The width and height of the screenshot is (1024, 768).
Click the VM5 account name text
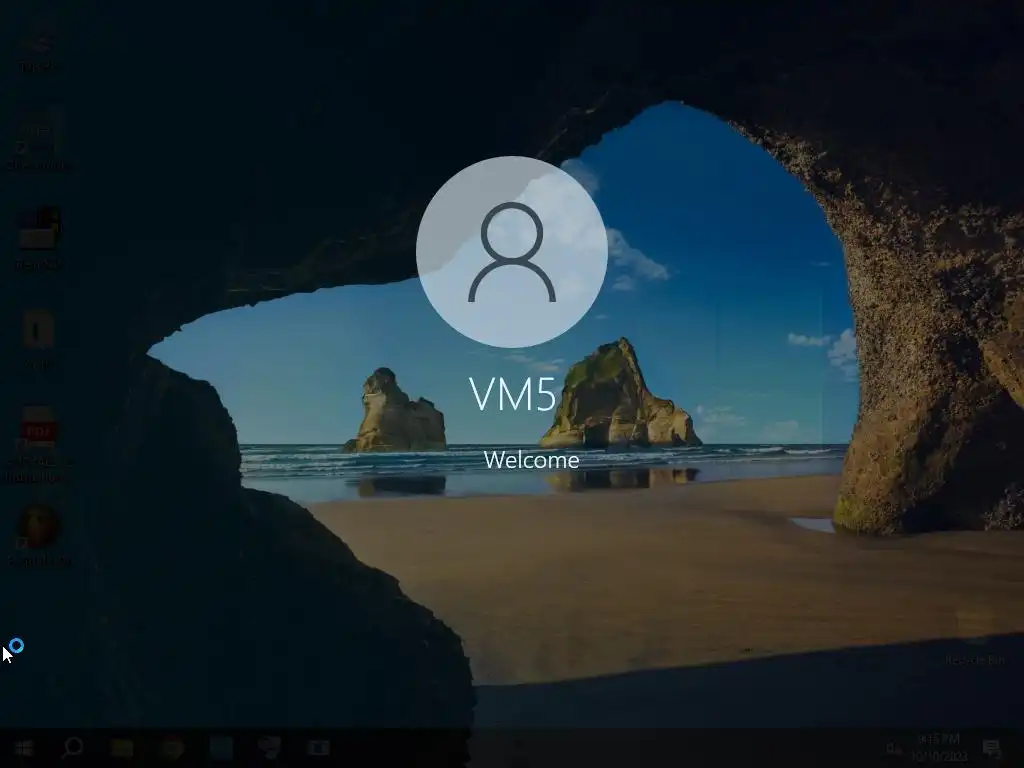click(x=513, y=394)
